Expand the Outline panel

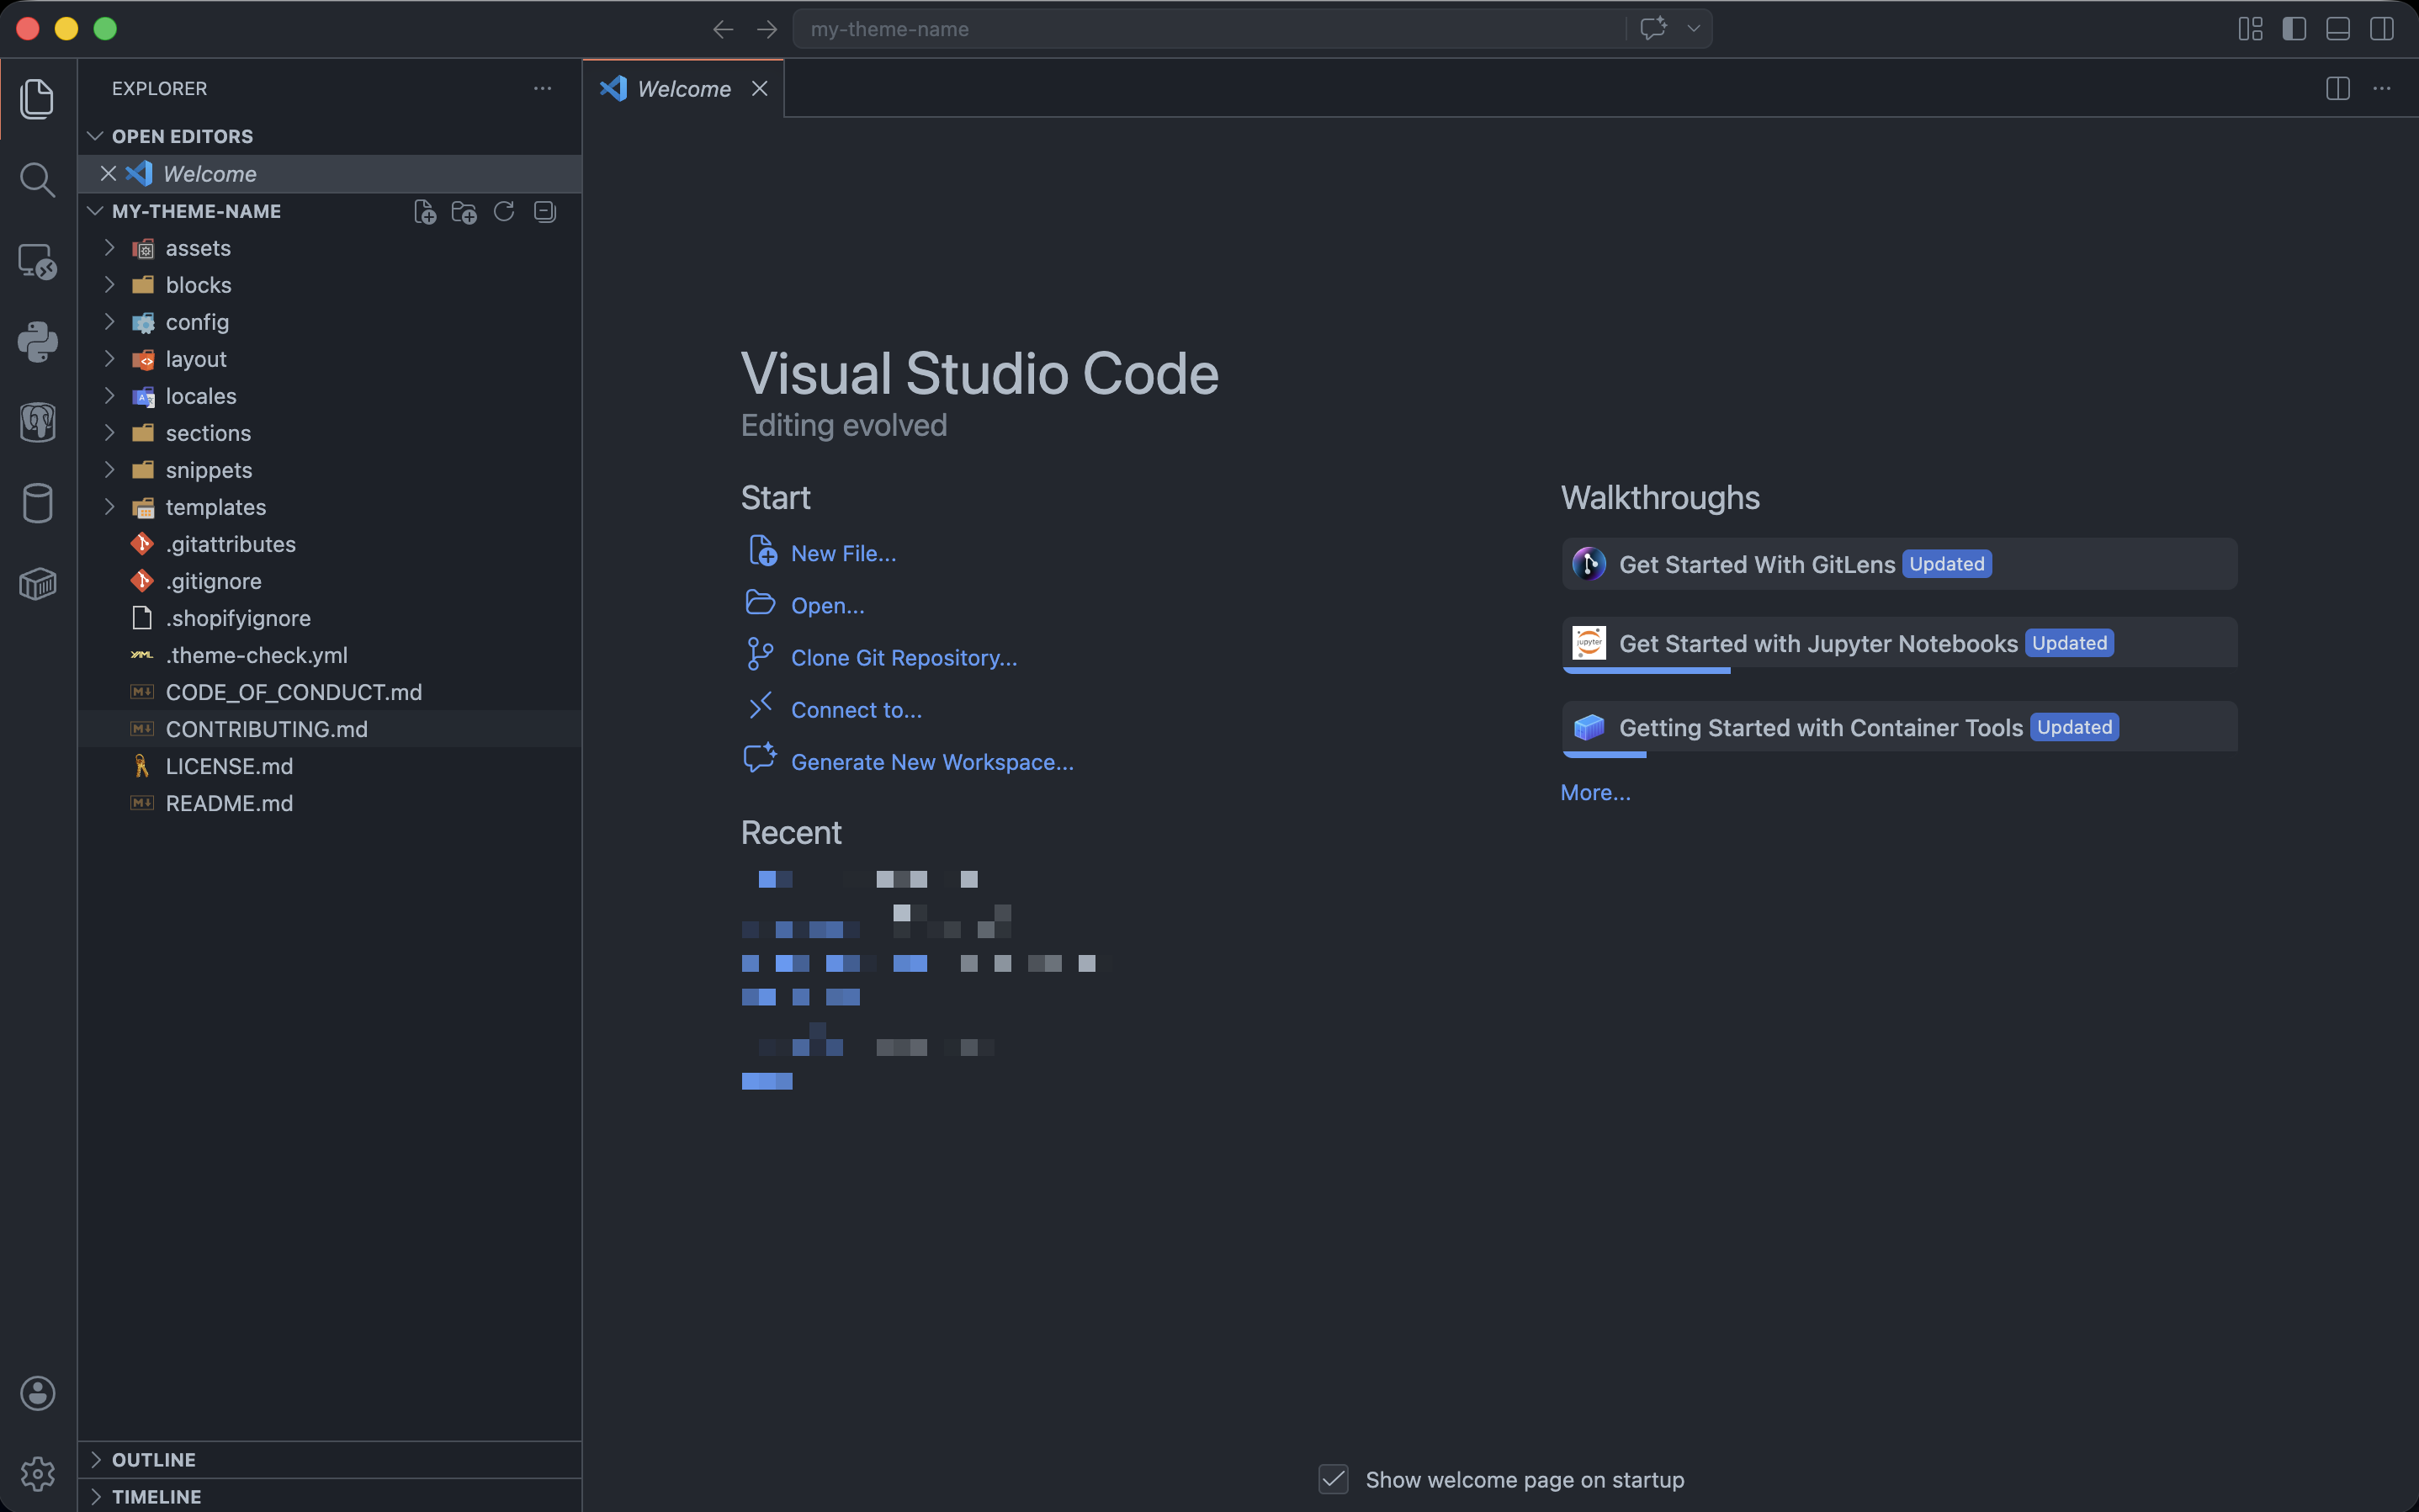coord(330,1460)
